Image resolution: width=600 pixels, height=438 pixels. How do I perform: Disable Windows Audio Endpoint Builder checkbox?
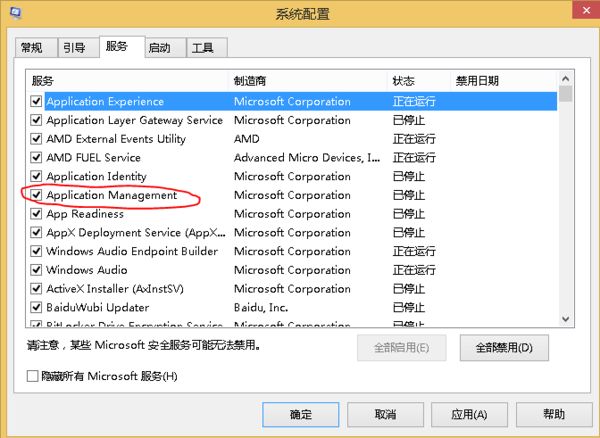click(x=36, y=251)
